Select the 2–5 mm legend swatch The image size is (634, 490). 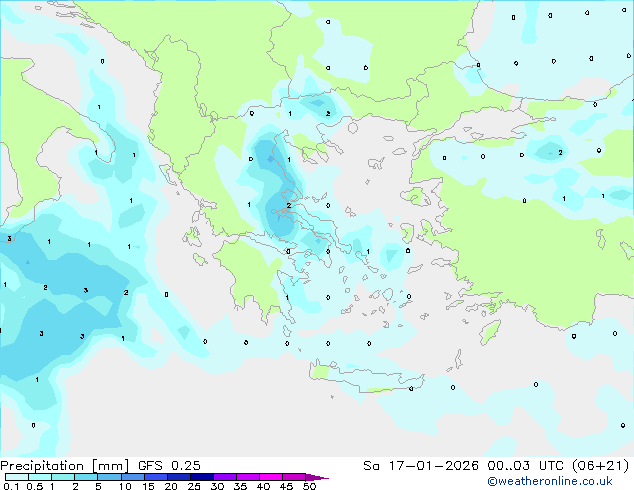coord(86,477)
